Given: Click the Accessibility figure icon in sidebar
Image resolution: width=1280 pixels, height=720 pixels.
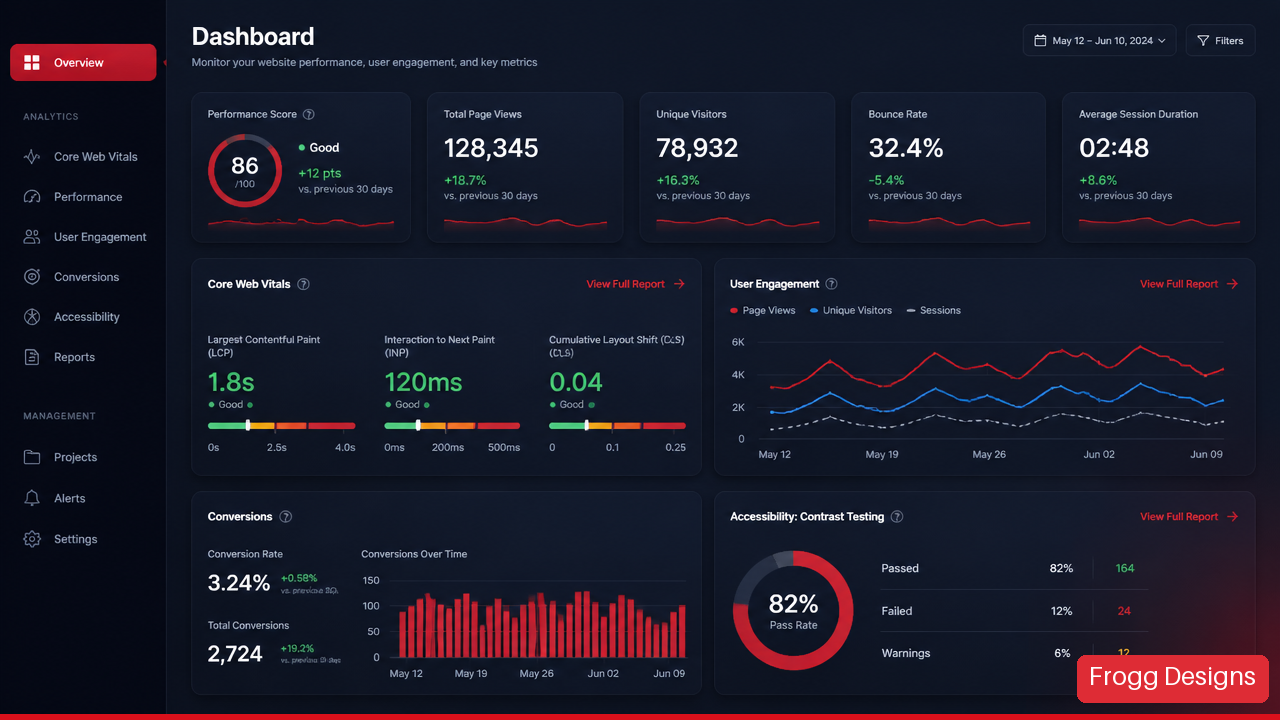Looking at the screenshot, I should 32,317.
